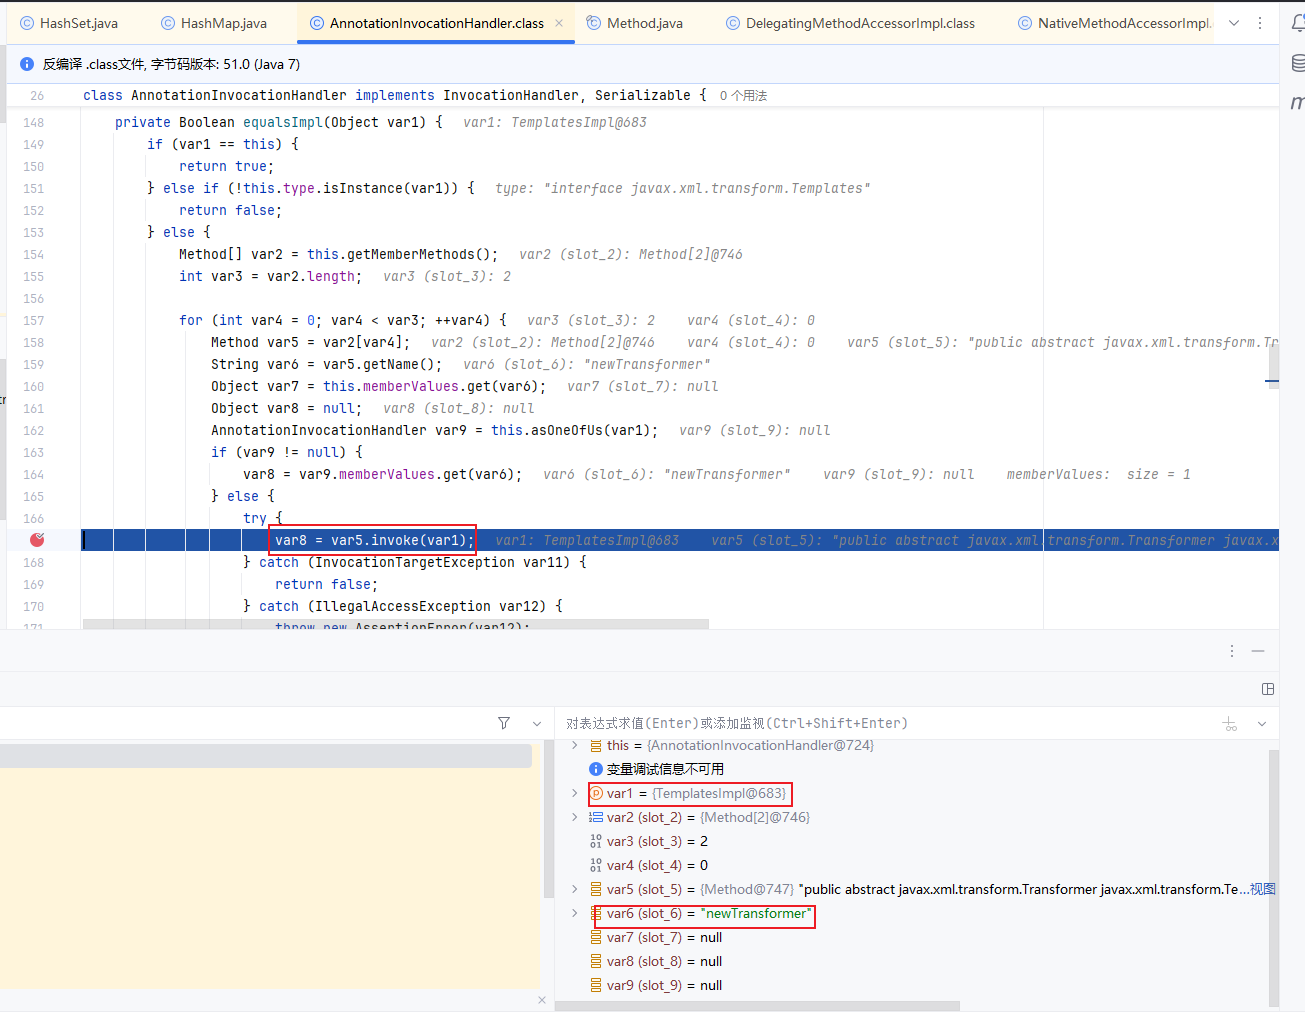Select the var4 (slot_4) = 0 row

[912, 865]
